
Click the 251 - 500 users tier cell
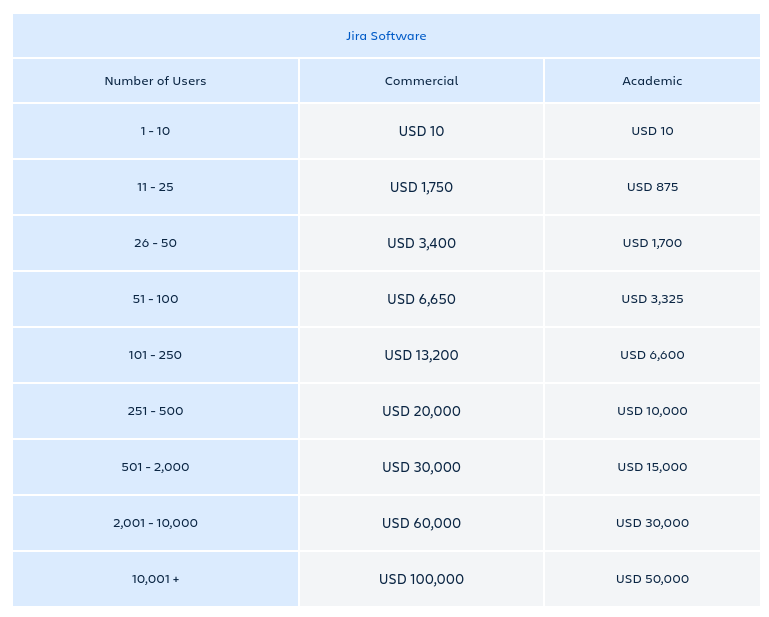tap(155, 411)
